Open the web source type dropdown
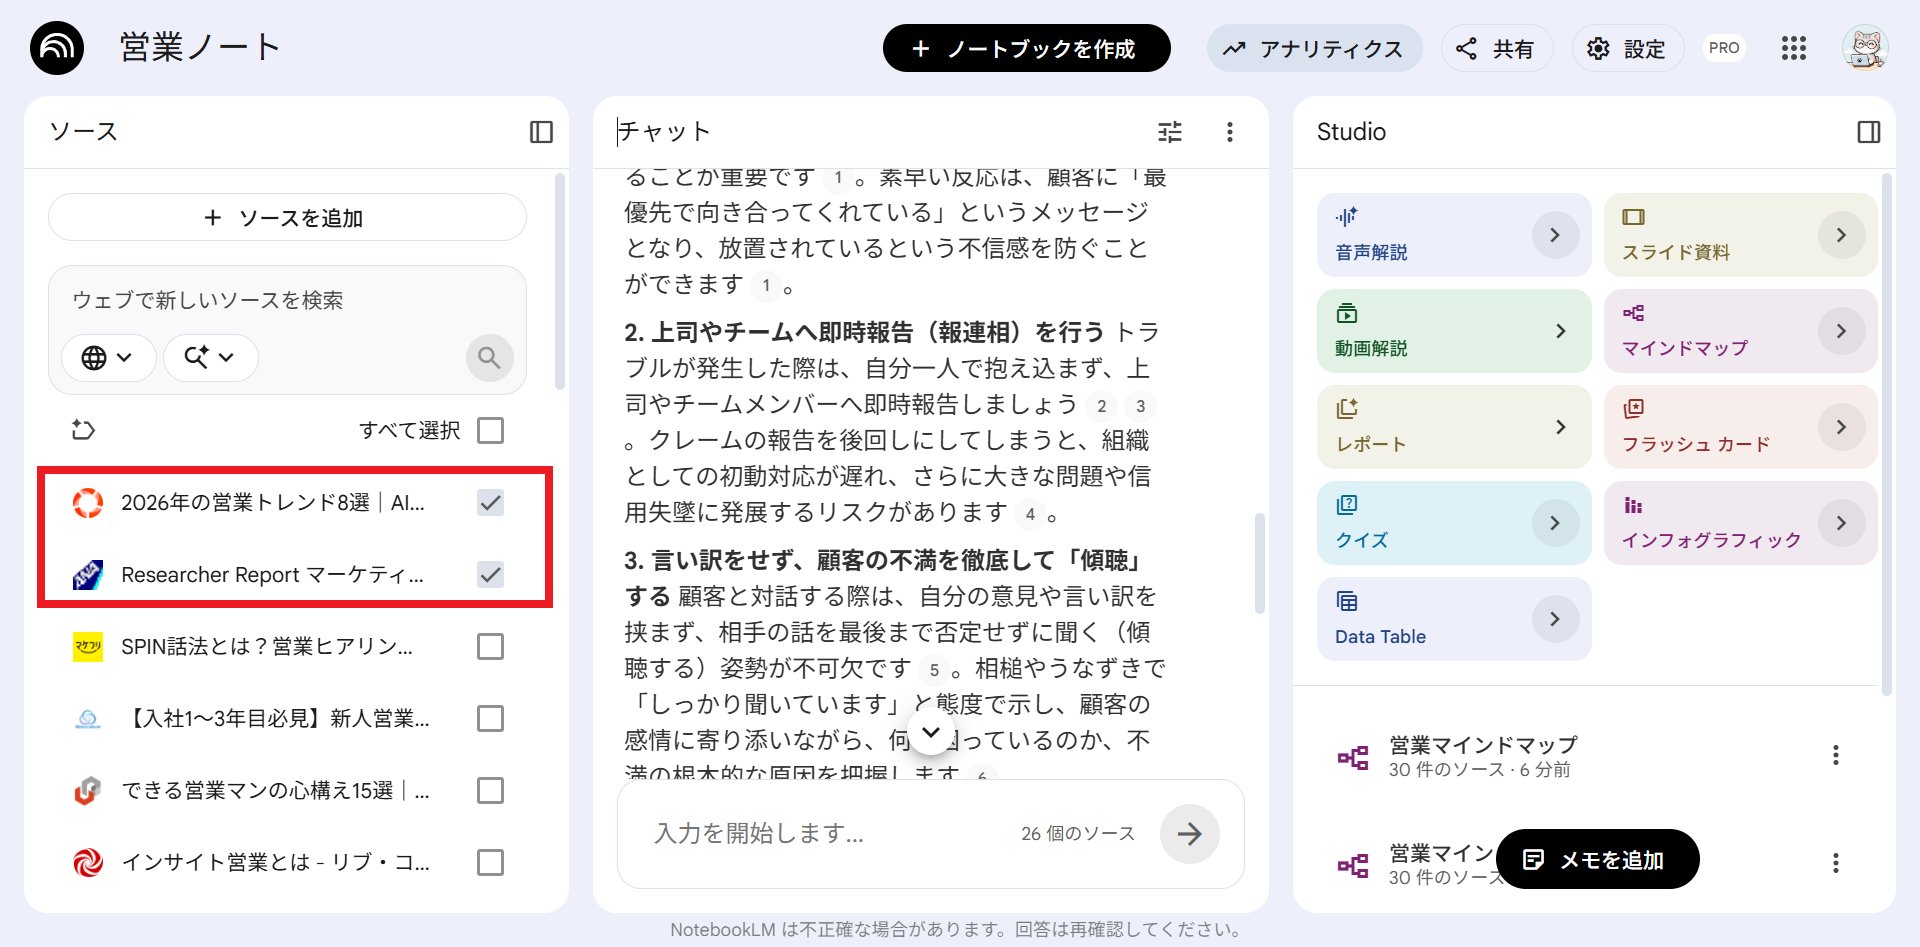Screen dimensions: 1920x947 (108, 357)
